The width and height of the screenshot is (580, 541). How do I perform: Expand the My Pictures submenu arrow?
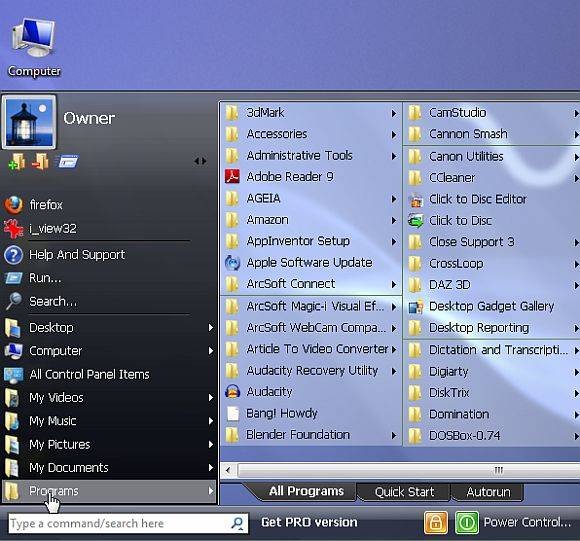click(x=210, y=444)
